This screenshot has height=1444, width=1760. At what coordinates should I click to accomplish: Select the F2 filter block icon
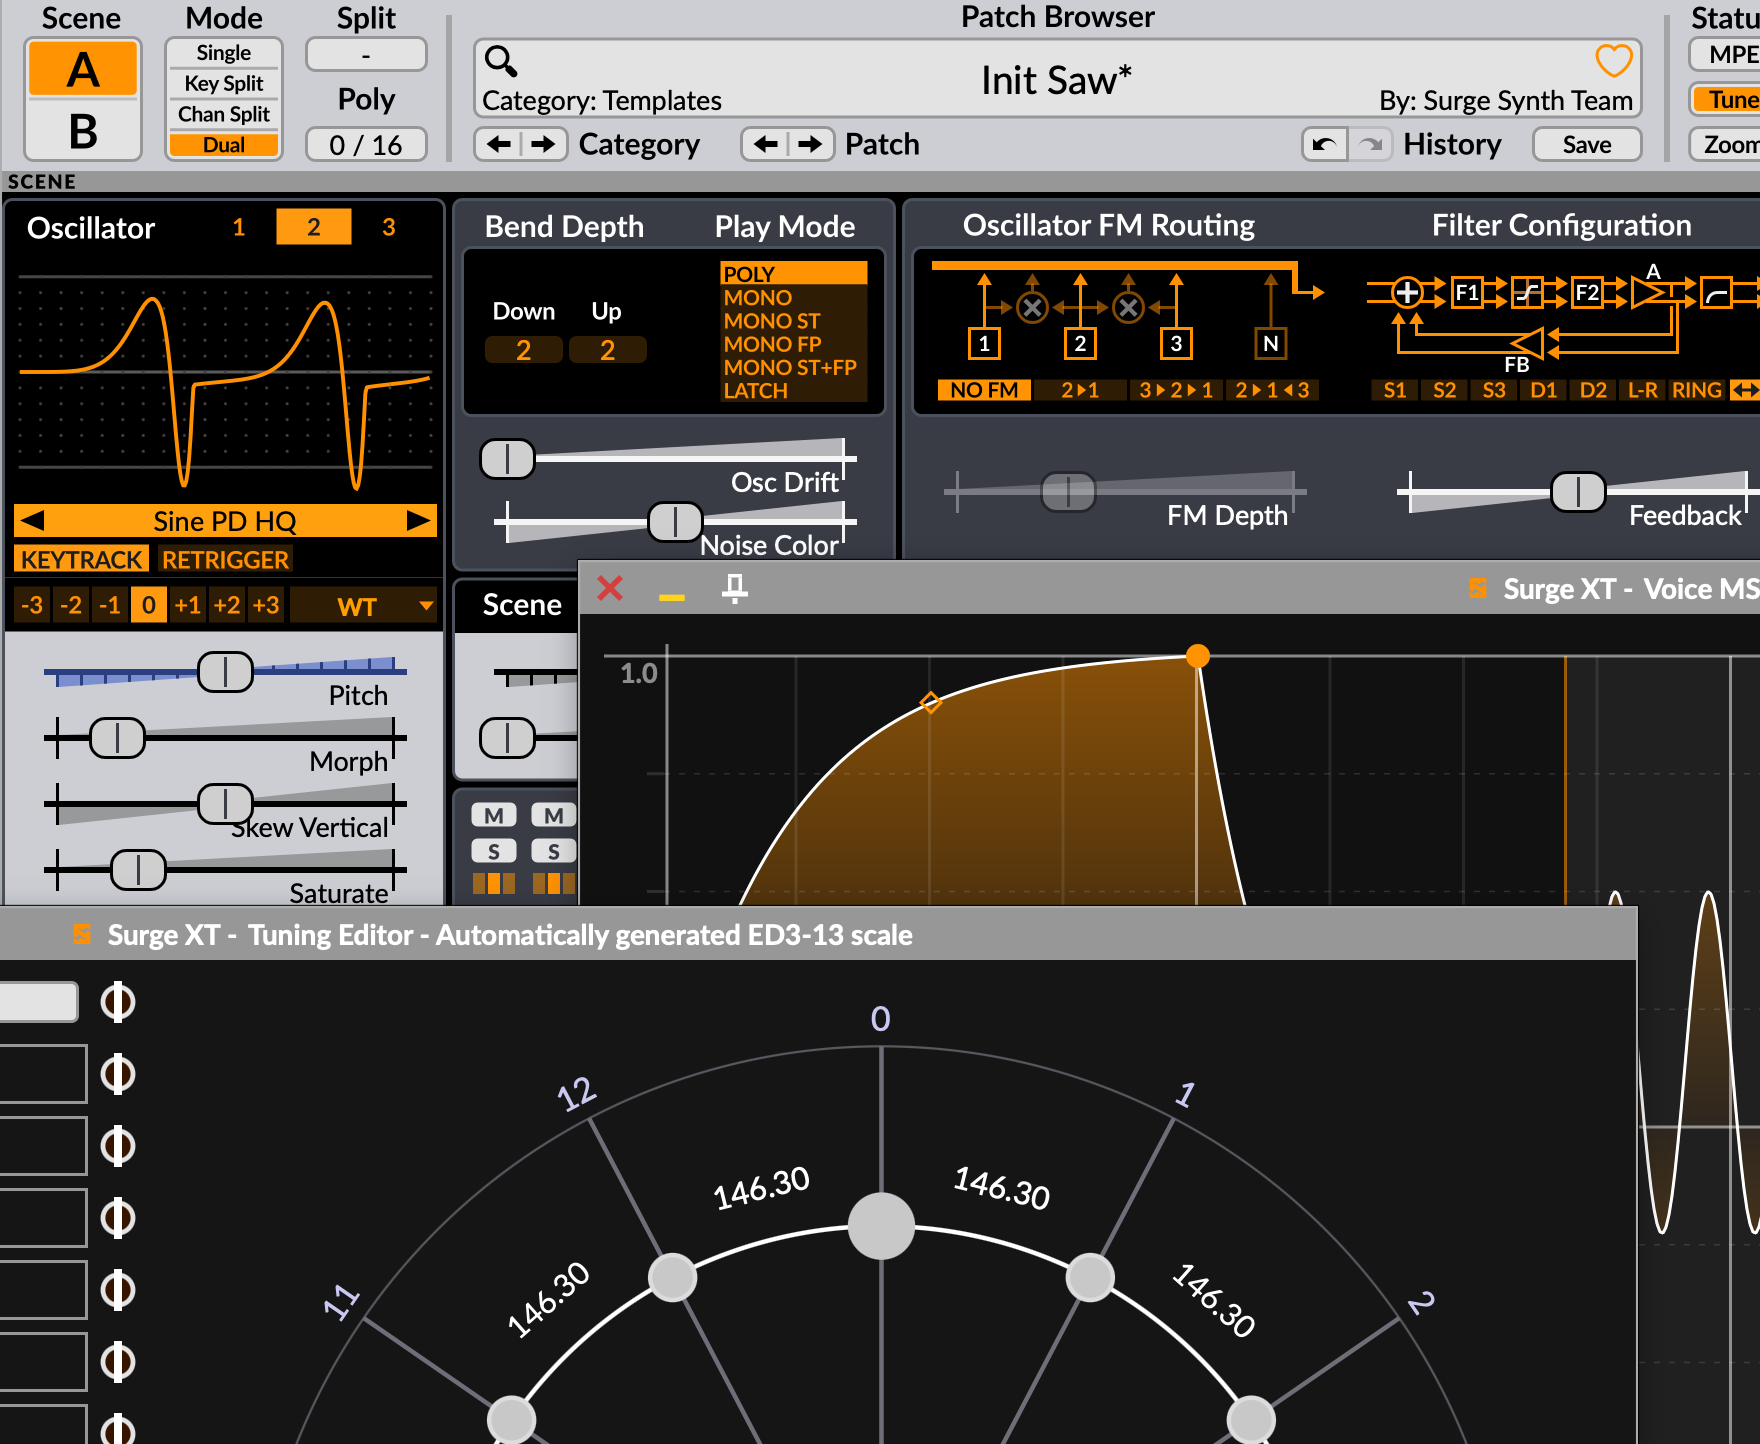pos(1587,292)
